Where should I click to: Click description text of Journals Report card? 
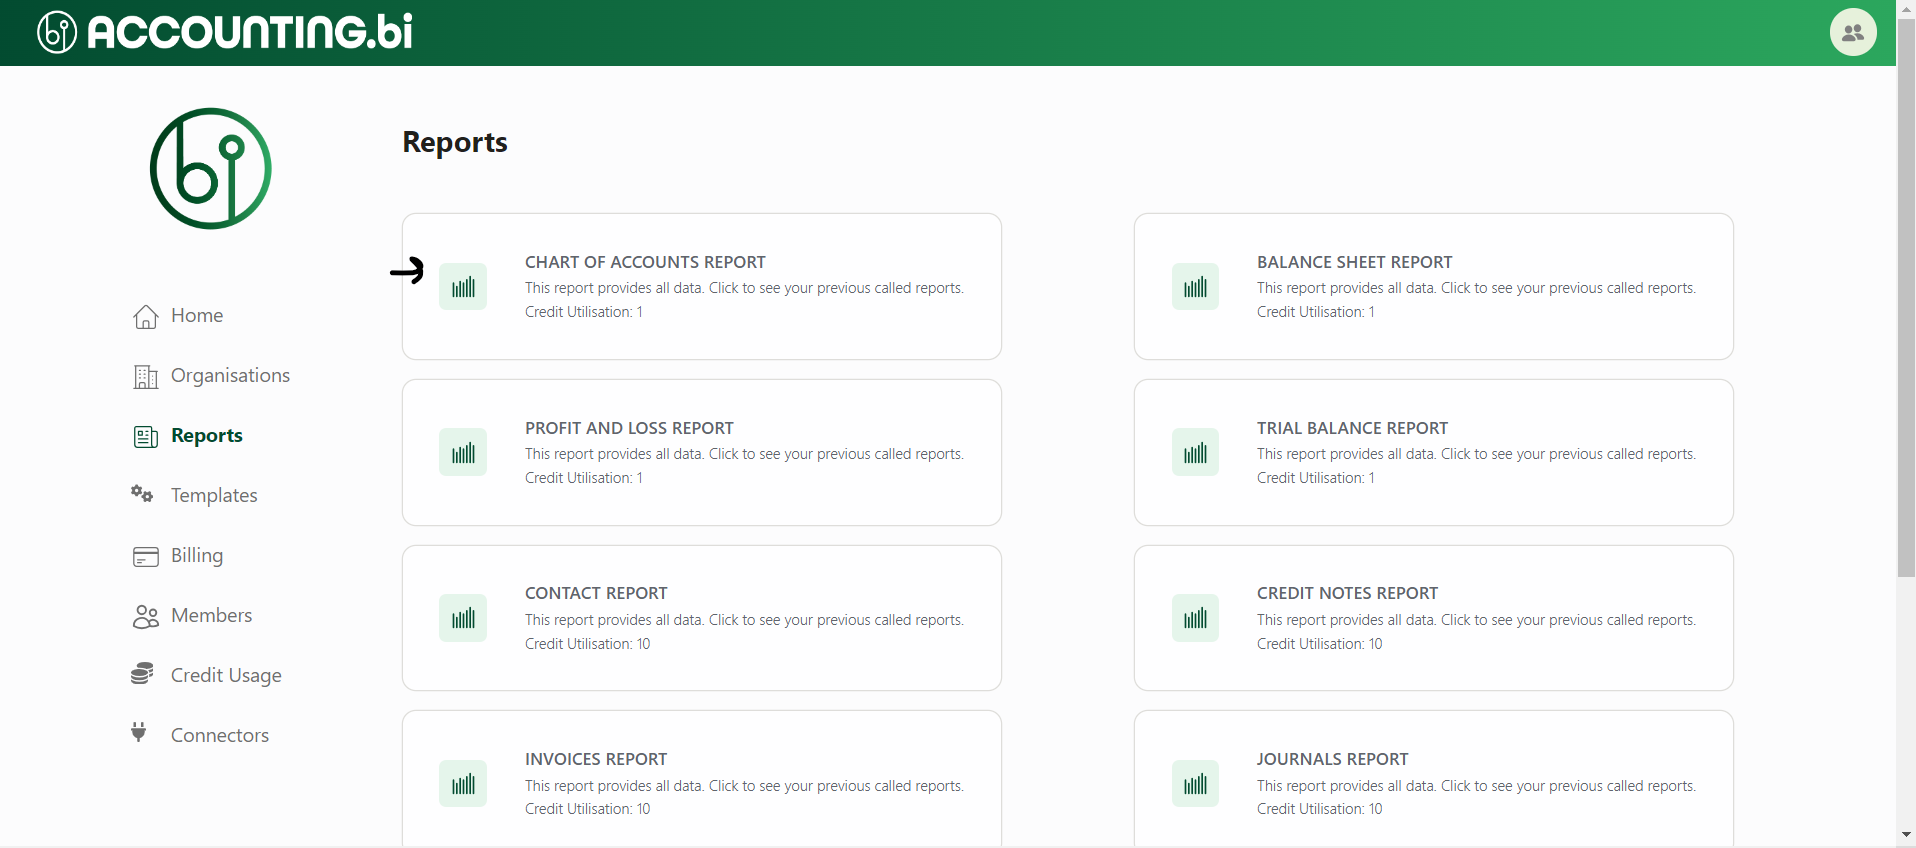point(1476,786)
